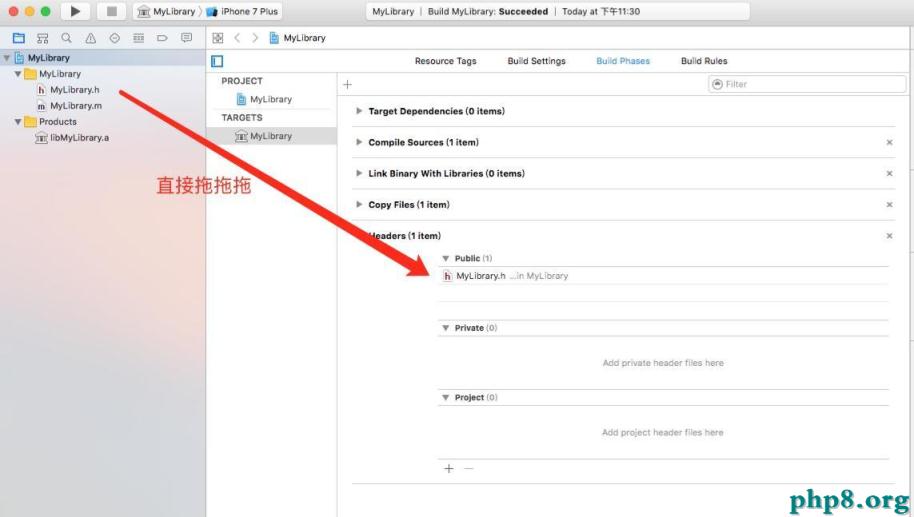Show the Symbol navigator
The width and height of the screenshot is (914, 517).
tap(43, 38)
